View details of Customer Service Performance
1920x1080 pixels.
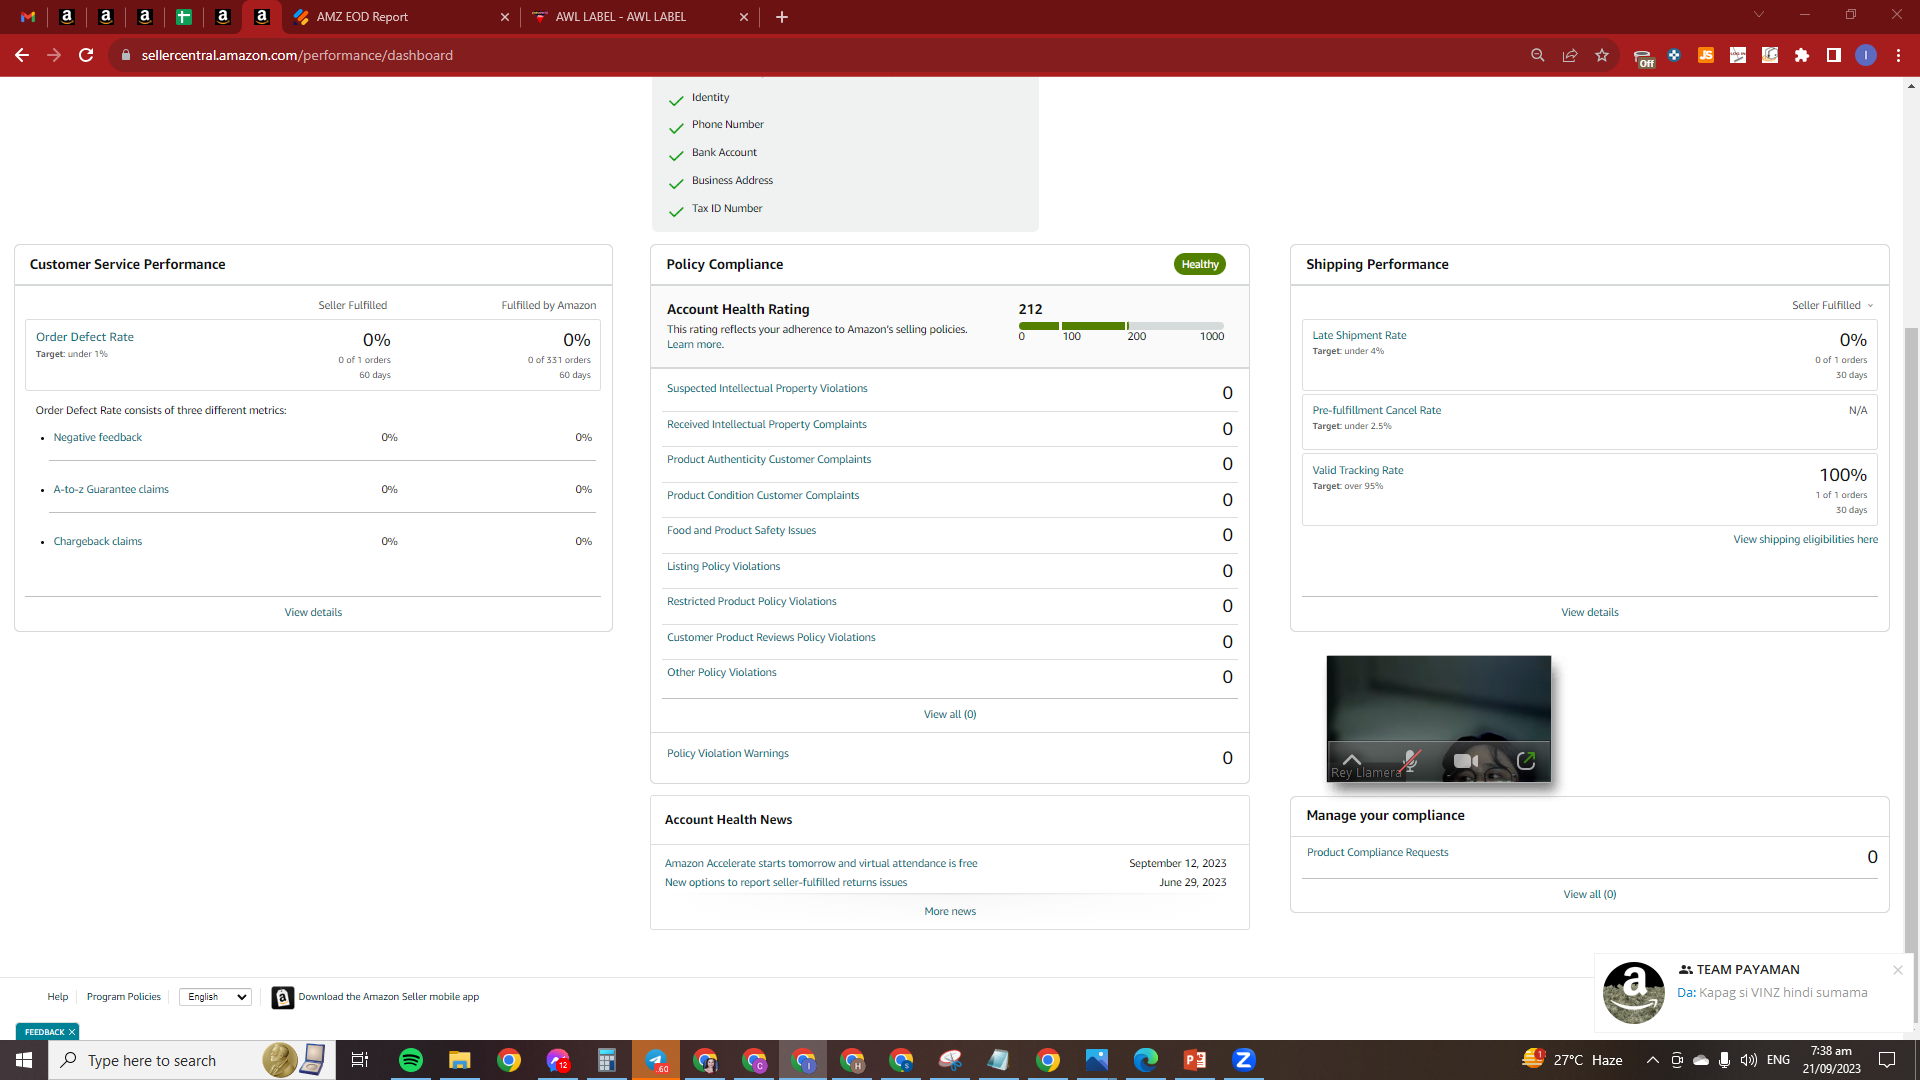coord(313,613)
